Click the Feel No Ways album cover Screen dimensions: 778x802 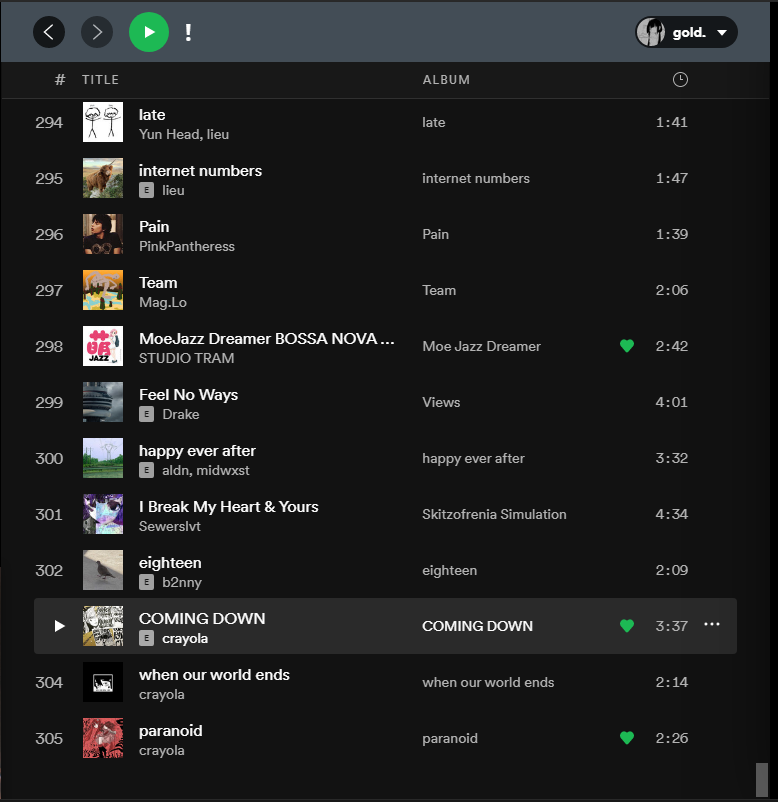[x=103, y=402]
